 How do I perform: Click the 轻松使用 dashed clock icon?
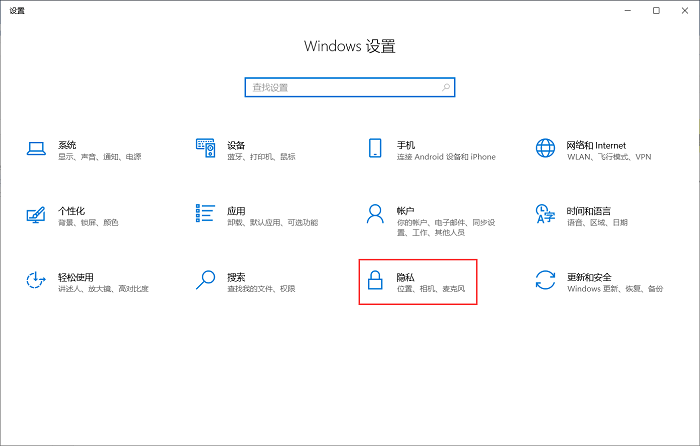[36, 281]
